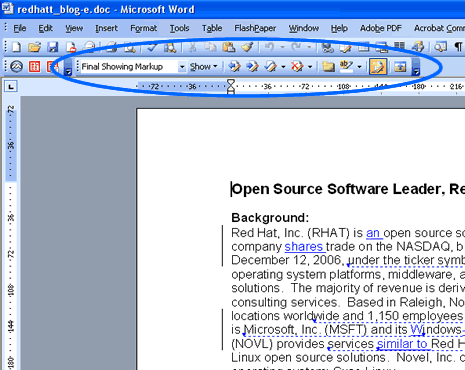Open the Table menu
Viewport: 465px width, 370px height.
(212, 28)
